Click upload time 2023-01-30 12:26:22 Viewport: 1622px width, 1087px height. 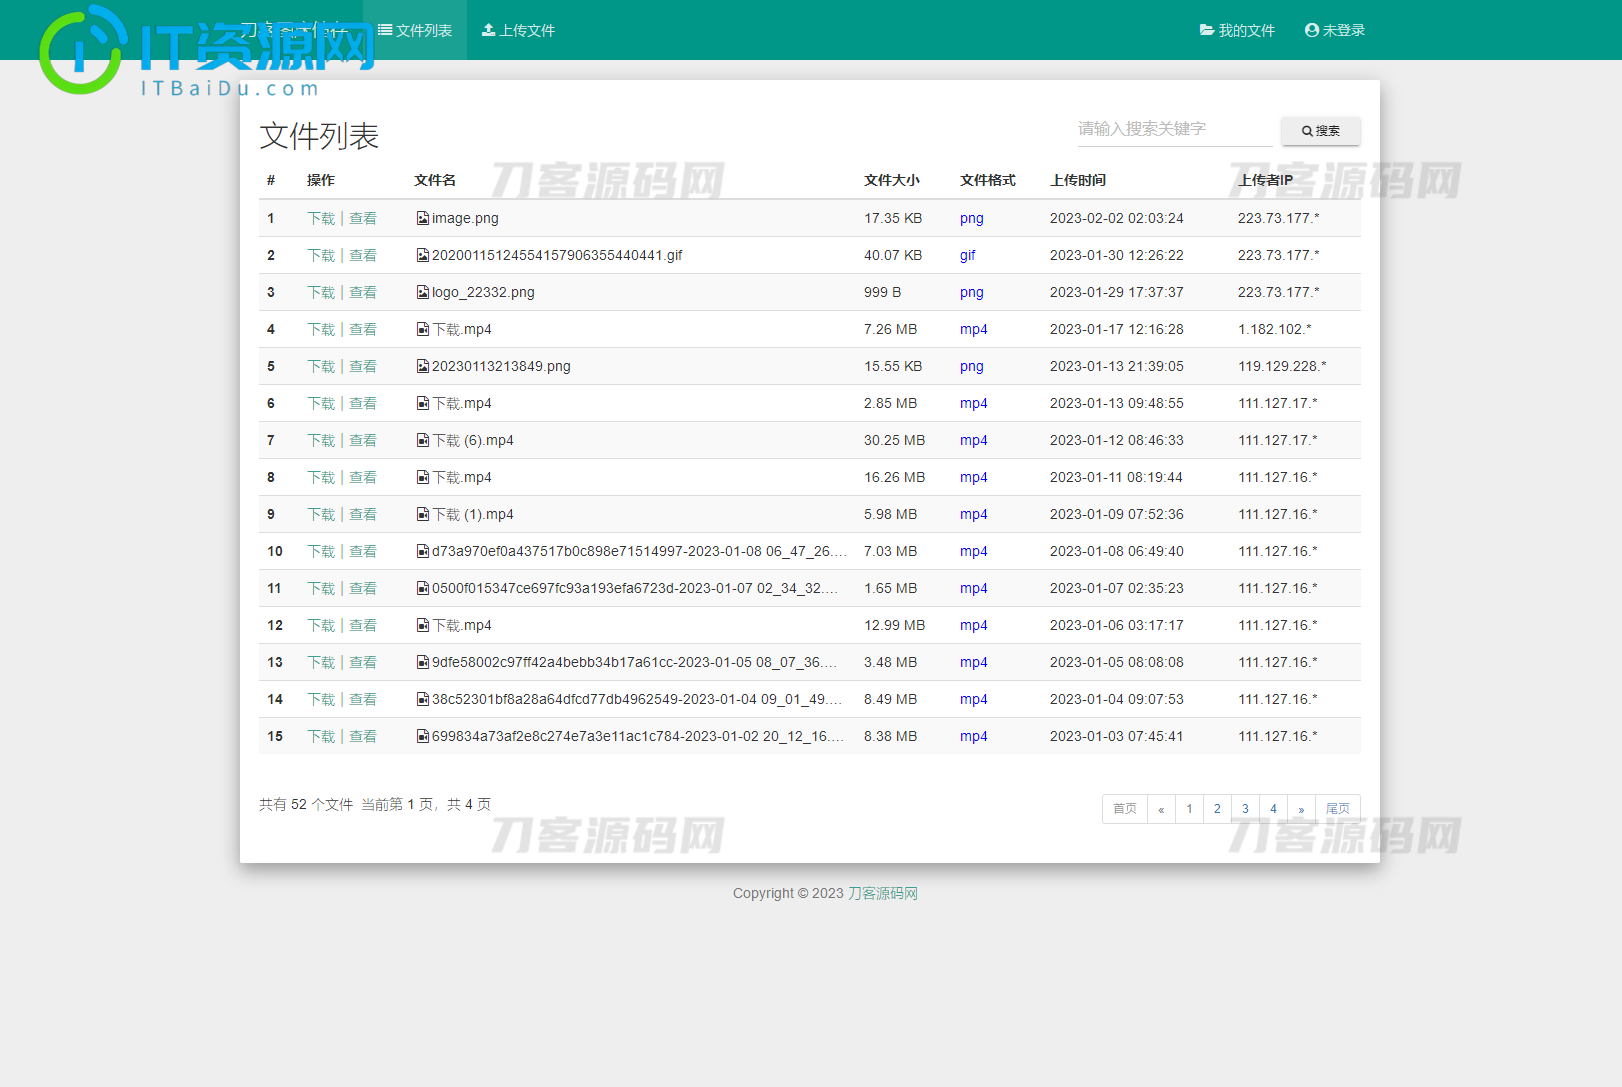click(x=1117, y=255)
